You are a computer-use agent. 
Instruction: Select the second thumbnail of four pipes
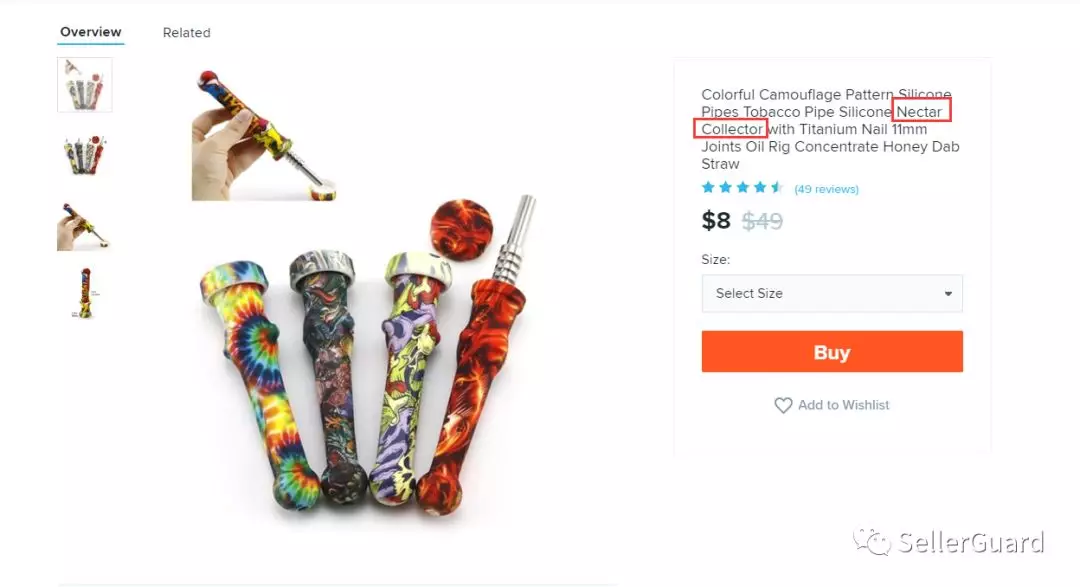[85, 154]
